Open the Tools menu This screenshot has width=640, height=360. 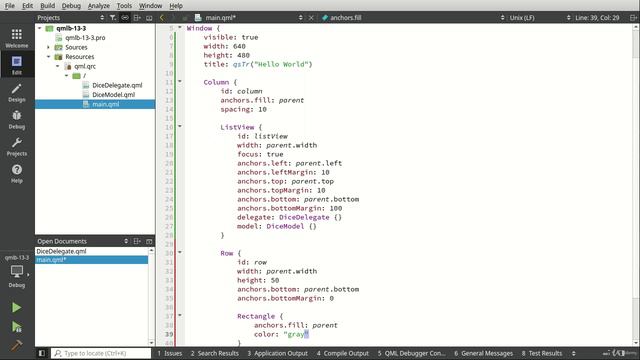coord(124,6)
